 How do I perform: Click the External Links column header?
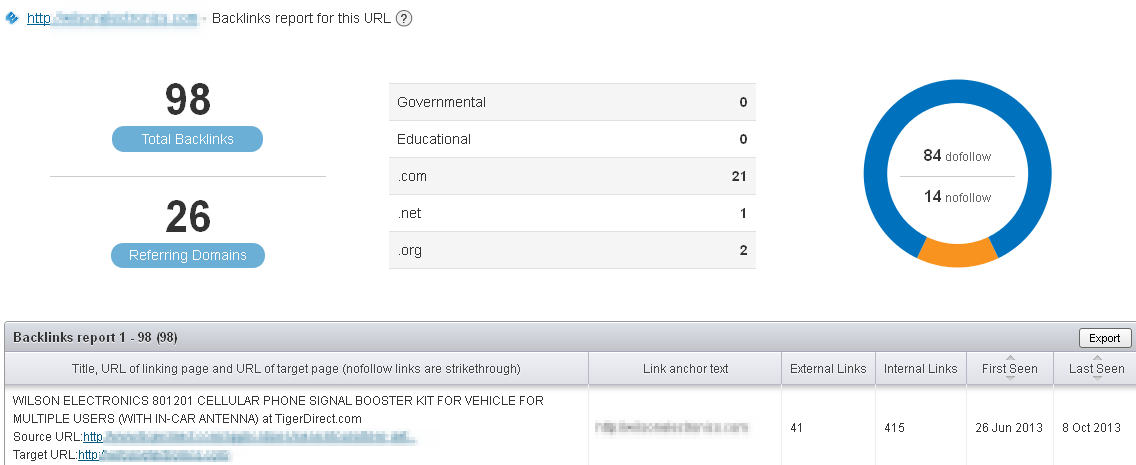coord(828,369)
